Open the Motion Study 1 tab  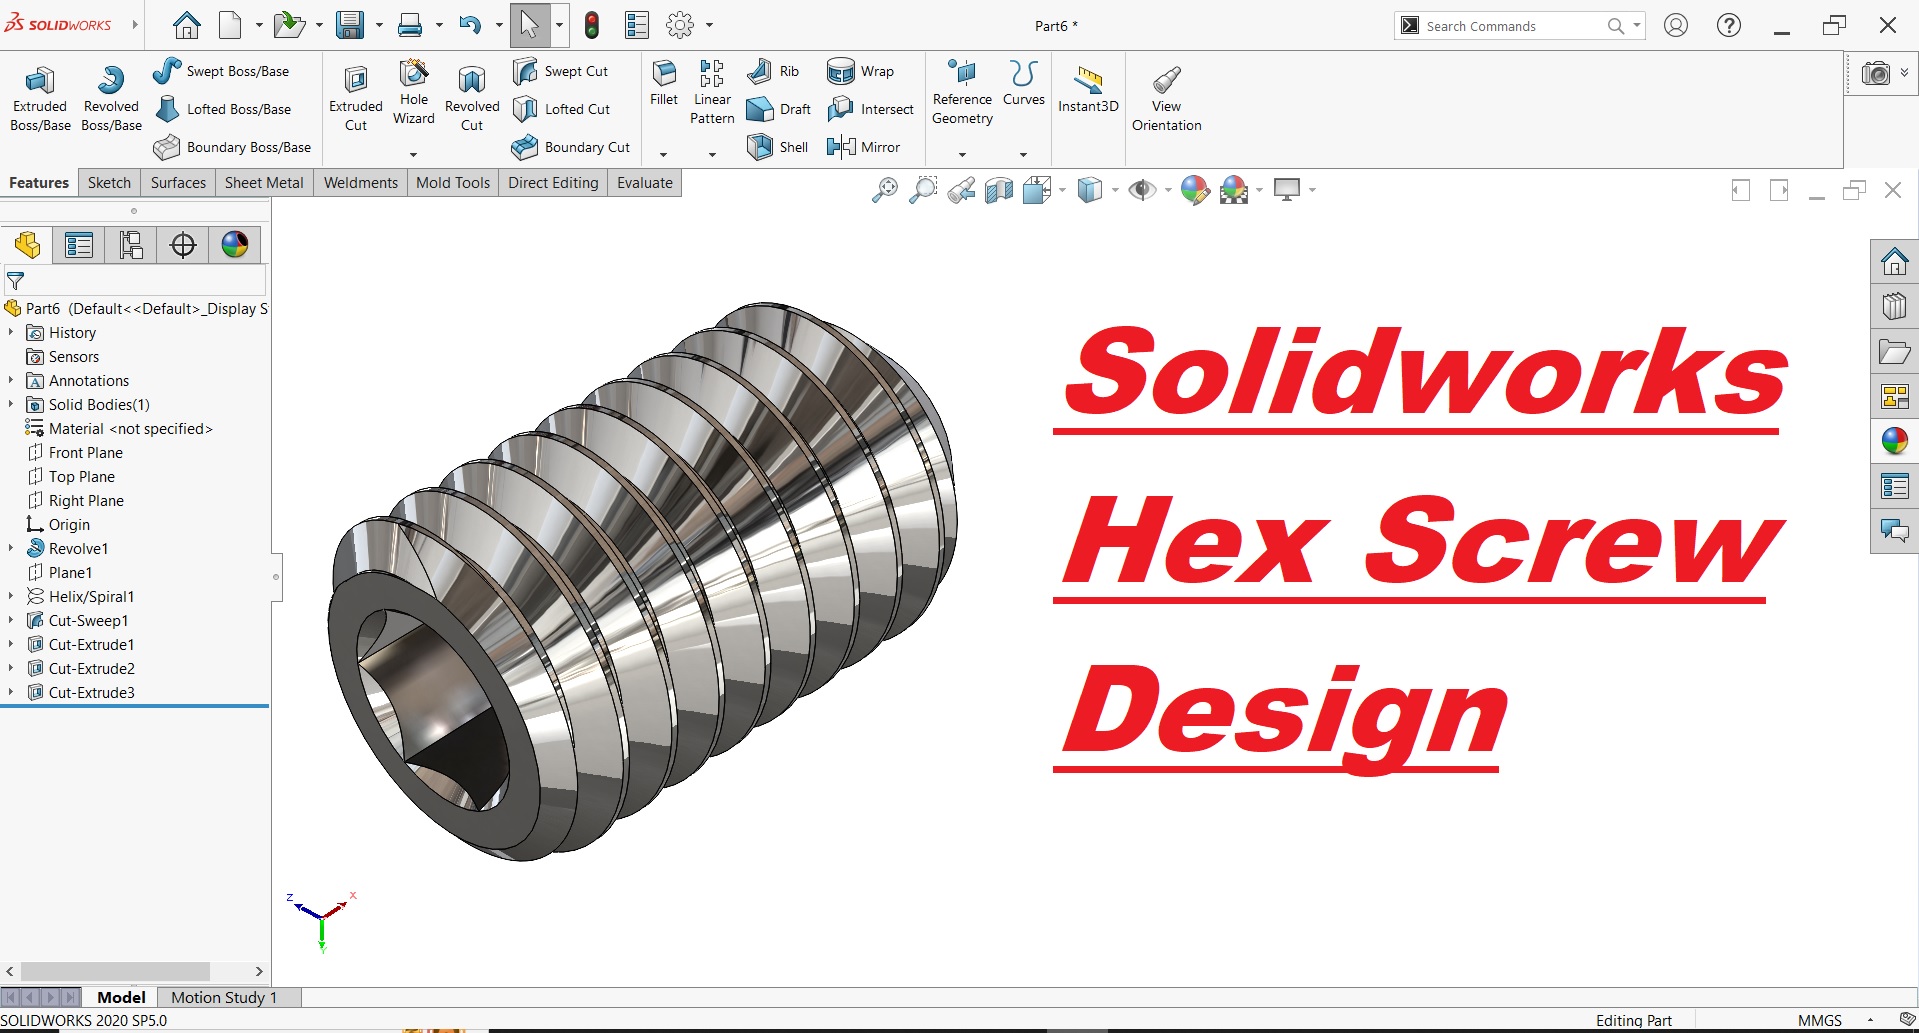tap(224, 997)
